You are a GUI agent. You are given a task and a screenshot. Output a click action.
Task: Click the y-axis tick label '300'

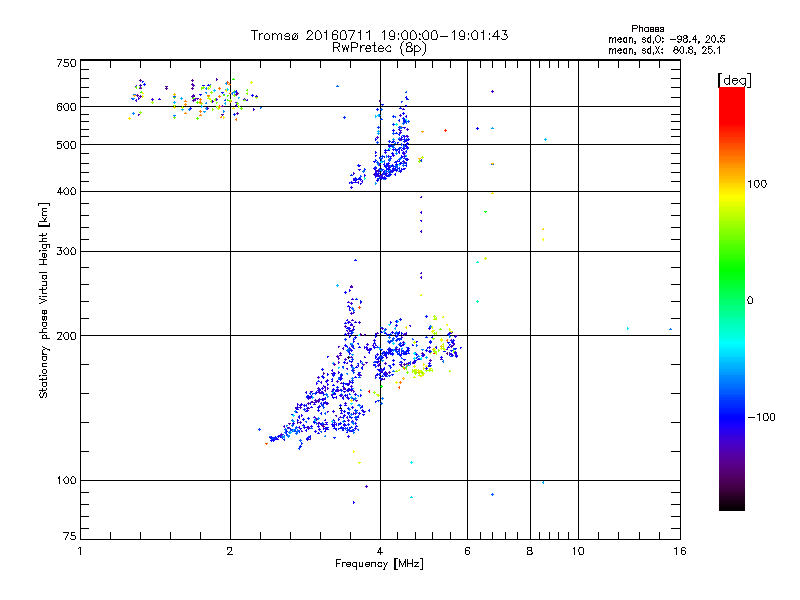tap(66, 252)
